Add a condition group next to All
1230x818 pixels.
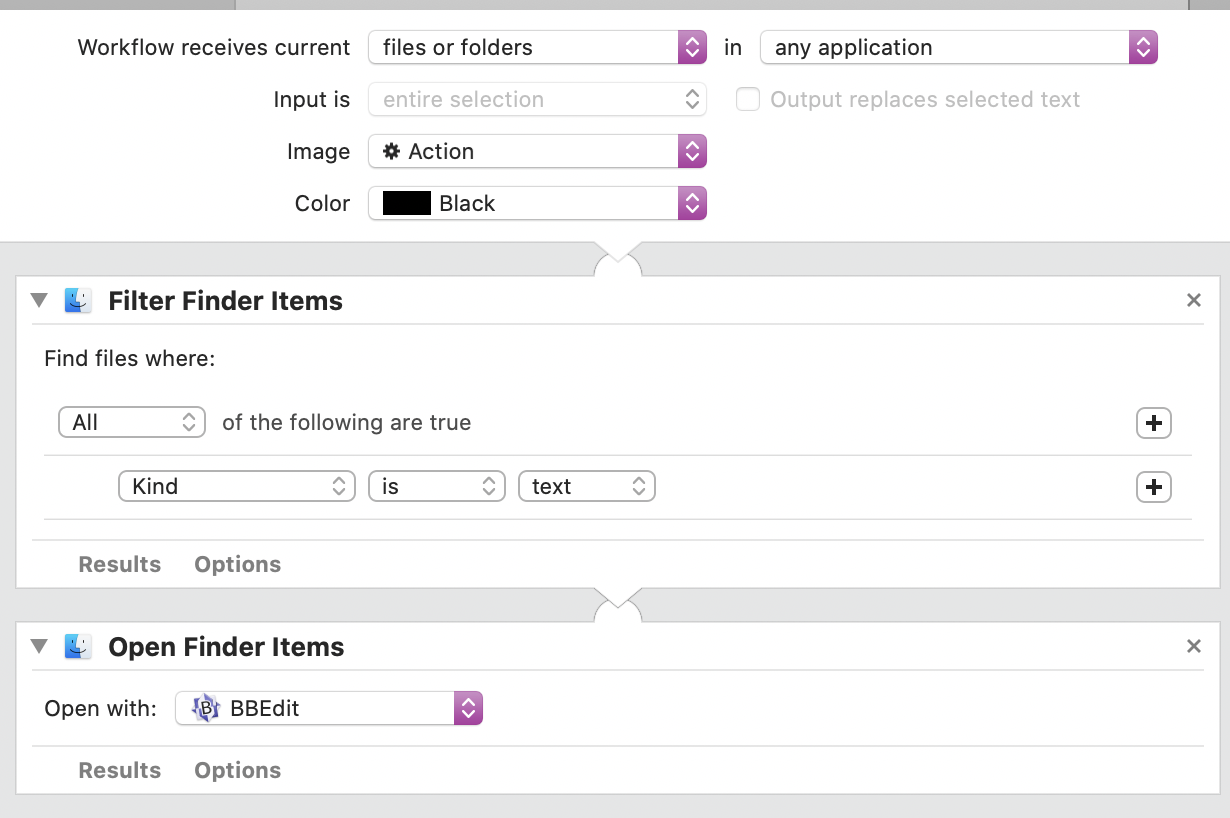[1153, 423]
